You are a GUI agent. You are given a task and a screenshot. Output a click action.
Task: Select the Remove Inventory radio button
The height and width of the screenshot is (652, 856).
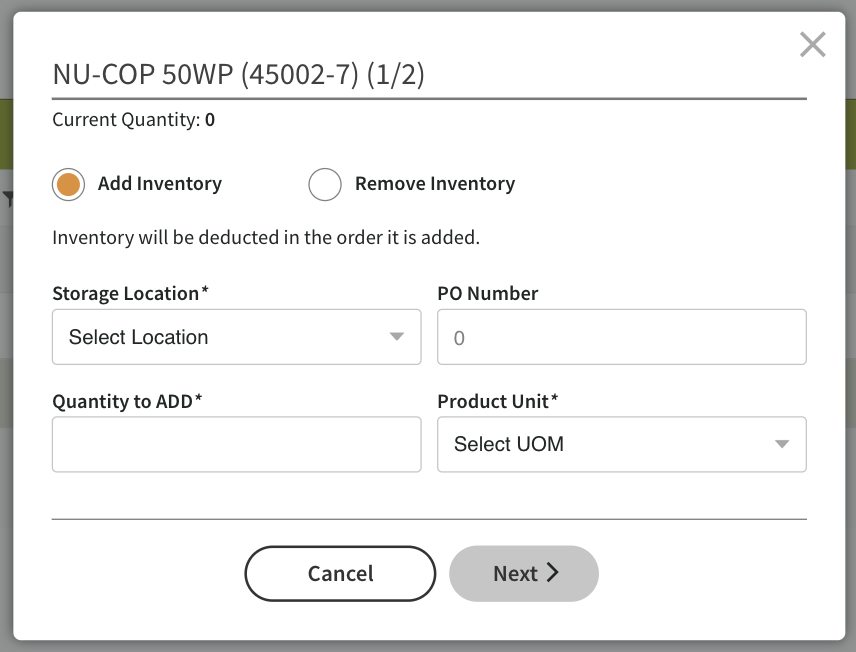point(324,184)
